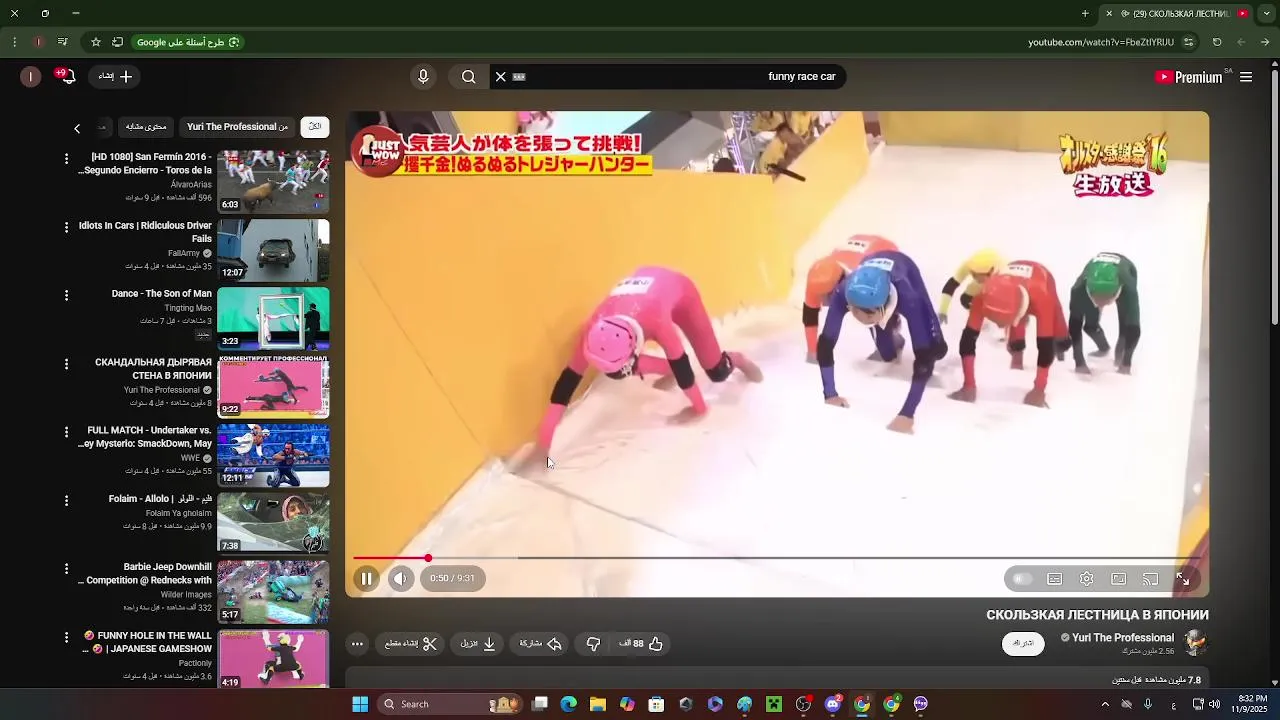Open options for Folaim - Allolo video

66,500
